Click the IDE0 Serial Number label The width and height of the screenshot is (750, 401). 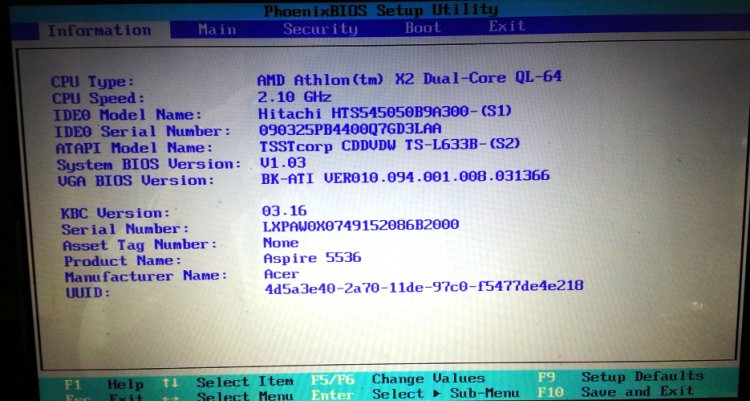coord(143,132)
